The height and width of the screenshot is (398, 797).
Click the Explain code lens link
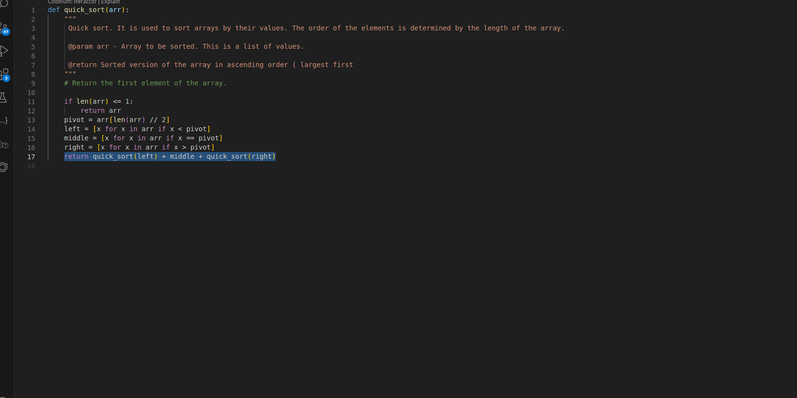(x=111, y=2)
